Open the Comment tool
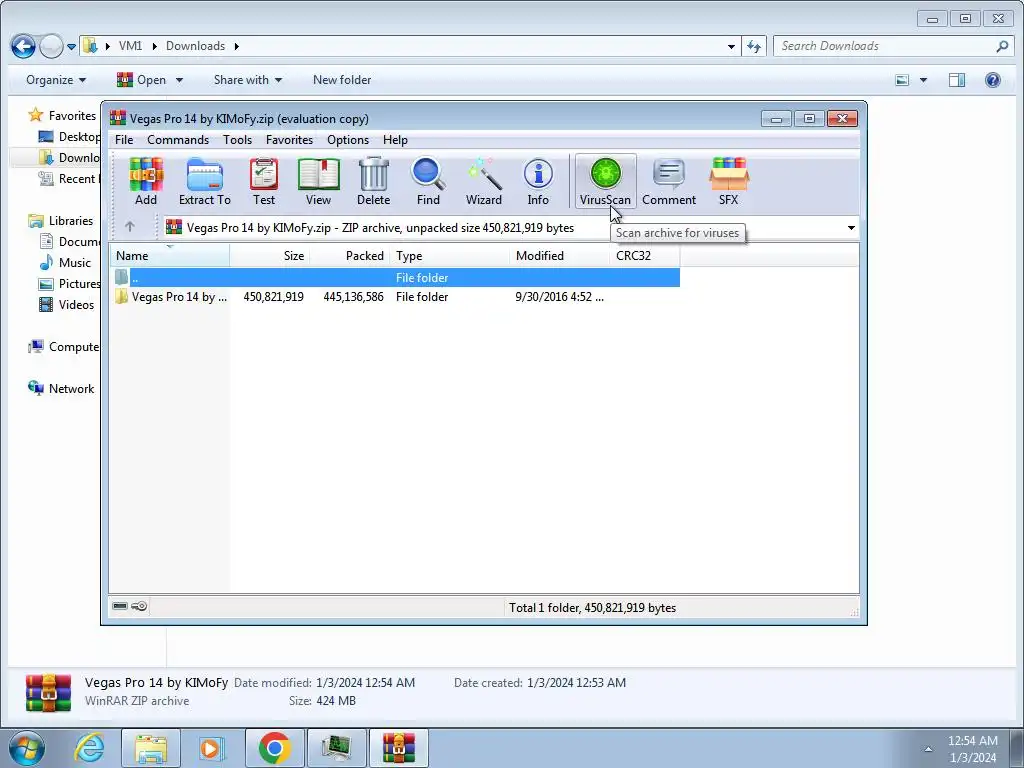Image resolution: width=1024 pixels, height=768 pixels. (669, 182)
